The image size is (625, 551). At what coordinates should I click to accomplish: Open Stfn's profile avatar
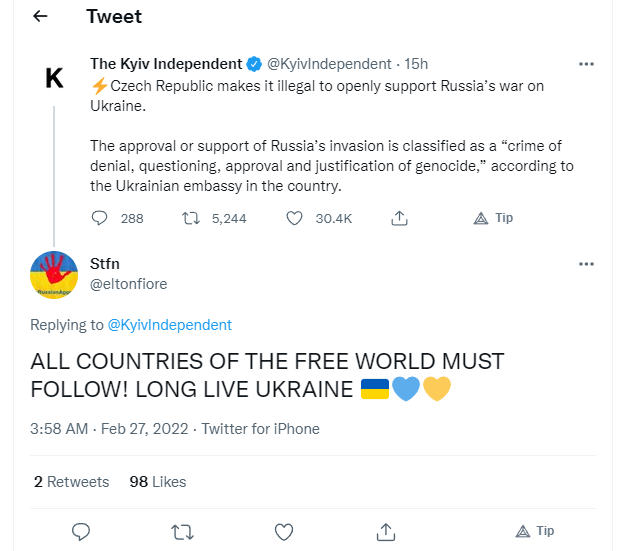point(54,276)
